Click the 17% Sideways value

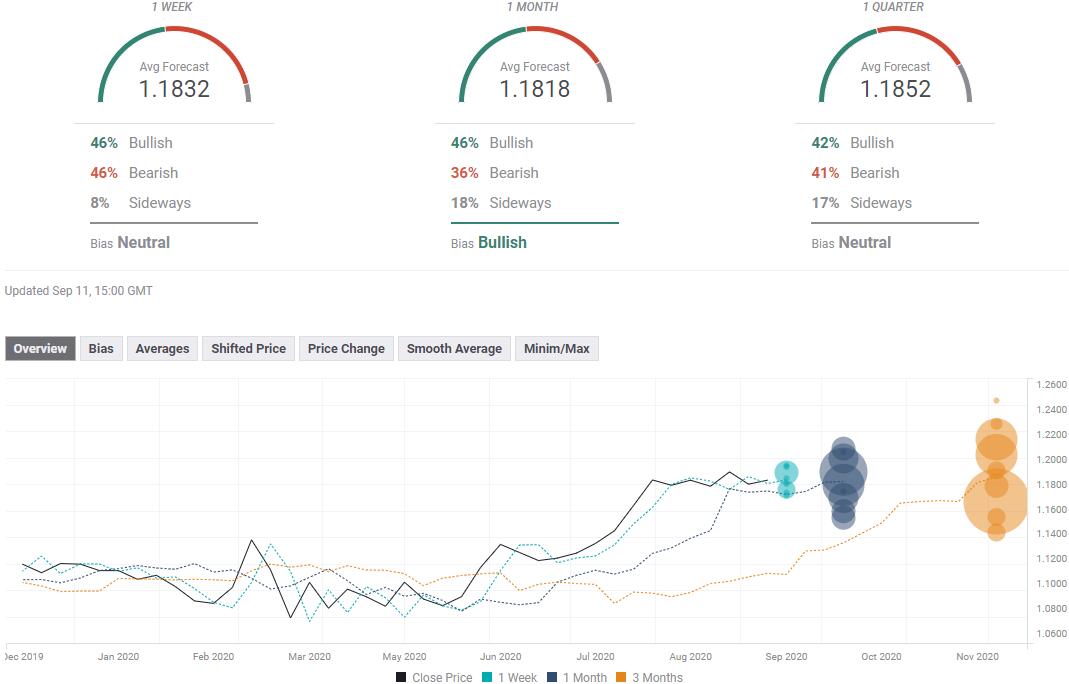(825, 203)
